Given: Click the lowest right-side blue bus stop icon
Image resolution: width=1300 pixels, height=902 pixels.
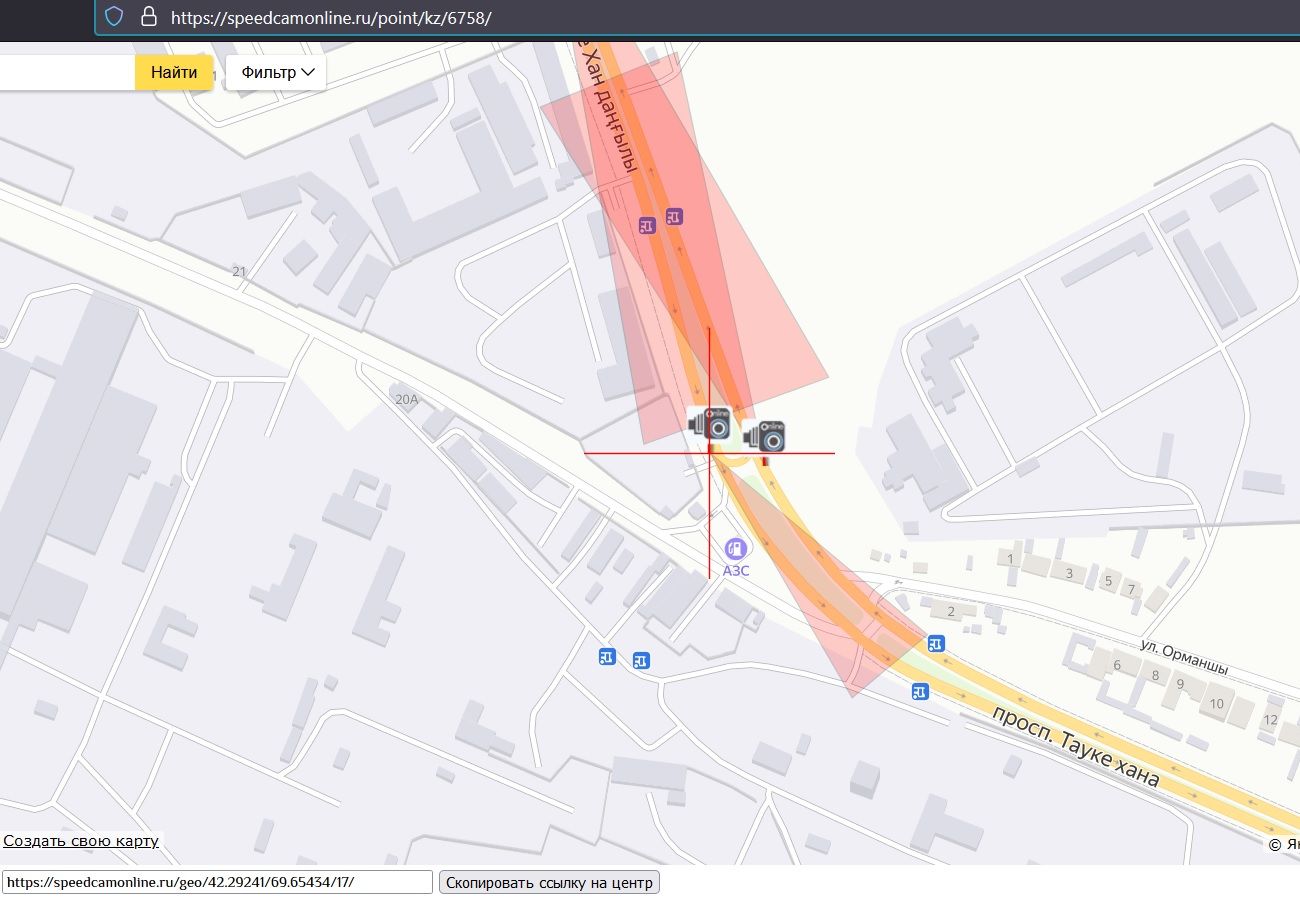Looking at the screenshot, I should [920, 691].
